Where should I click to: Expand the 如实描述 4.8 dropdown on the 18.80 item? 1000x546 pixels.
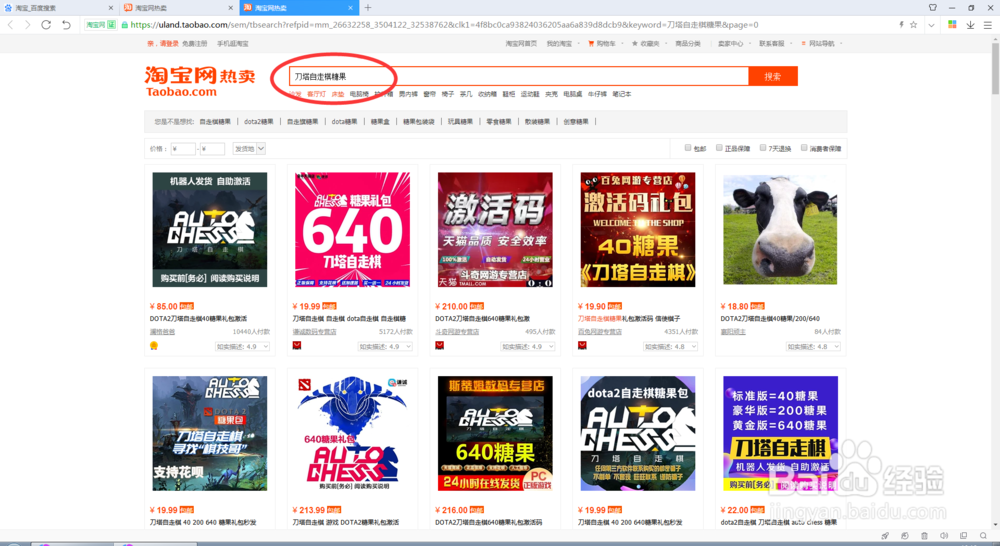coord(814,346)
